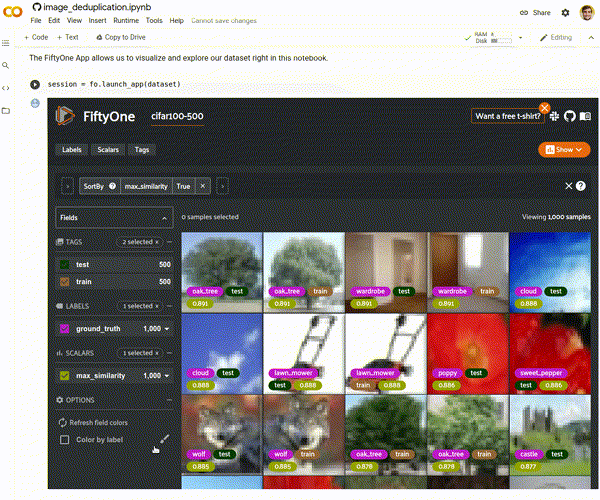This screenshot has height=500, width=600.
Task: Open the wolf test image thumbnail
Action: (222, 435)
